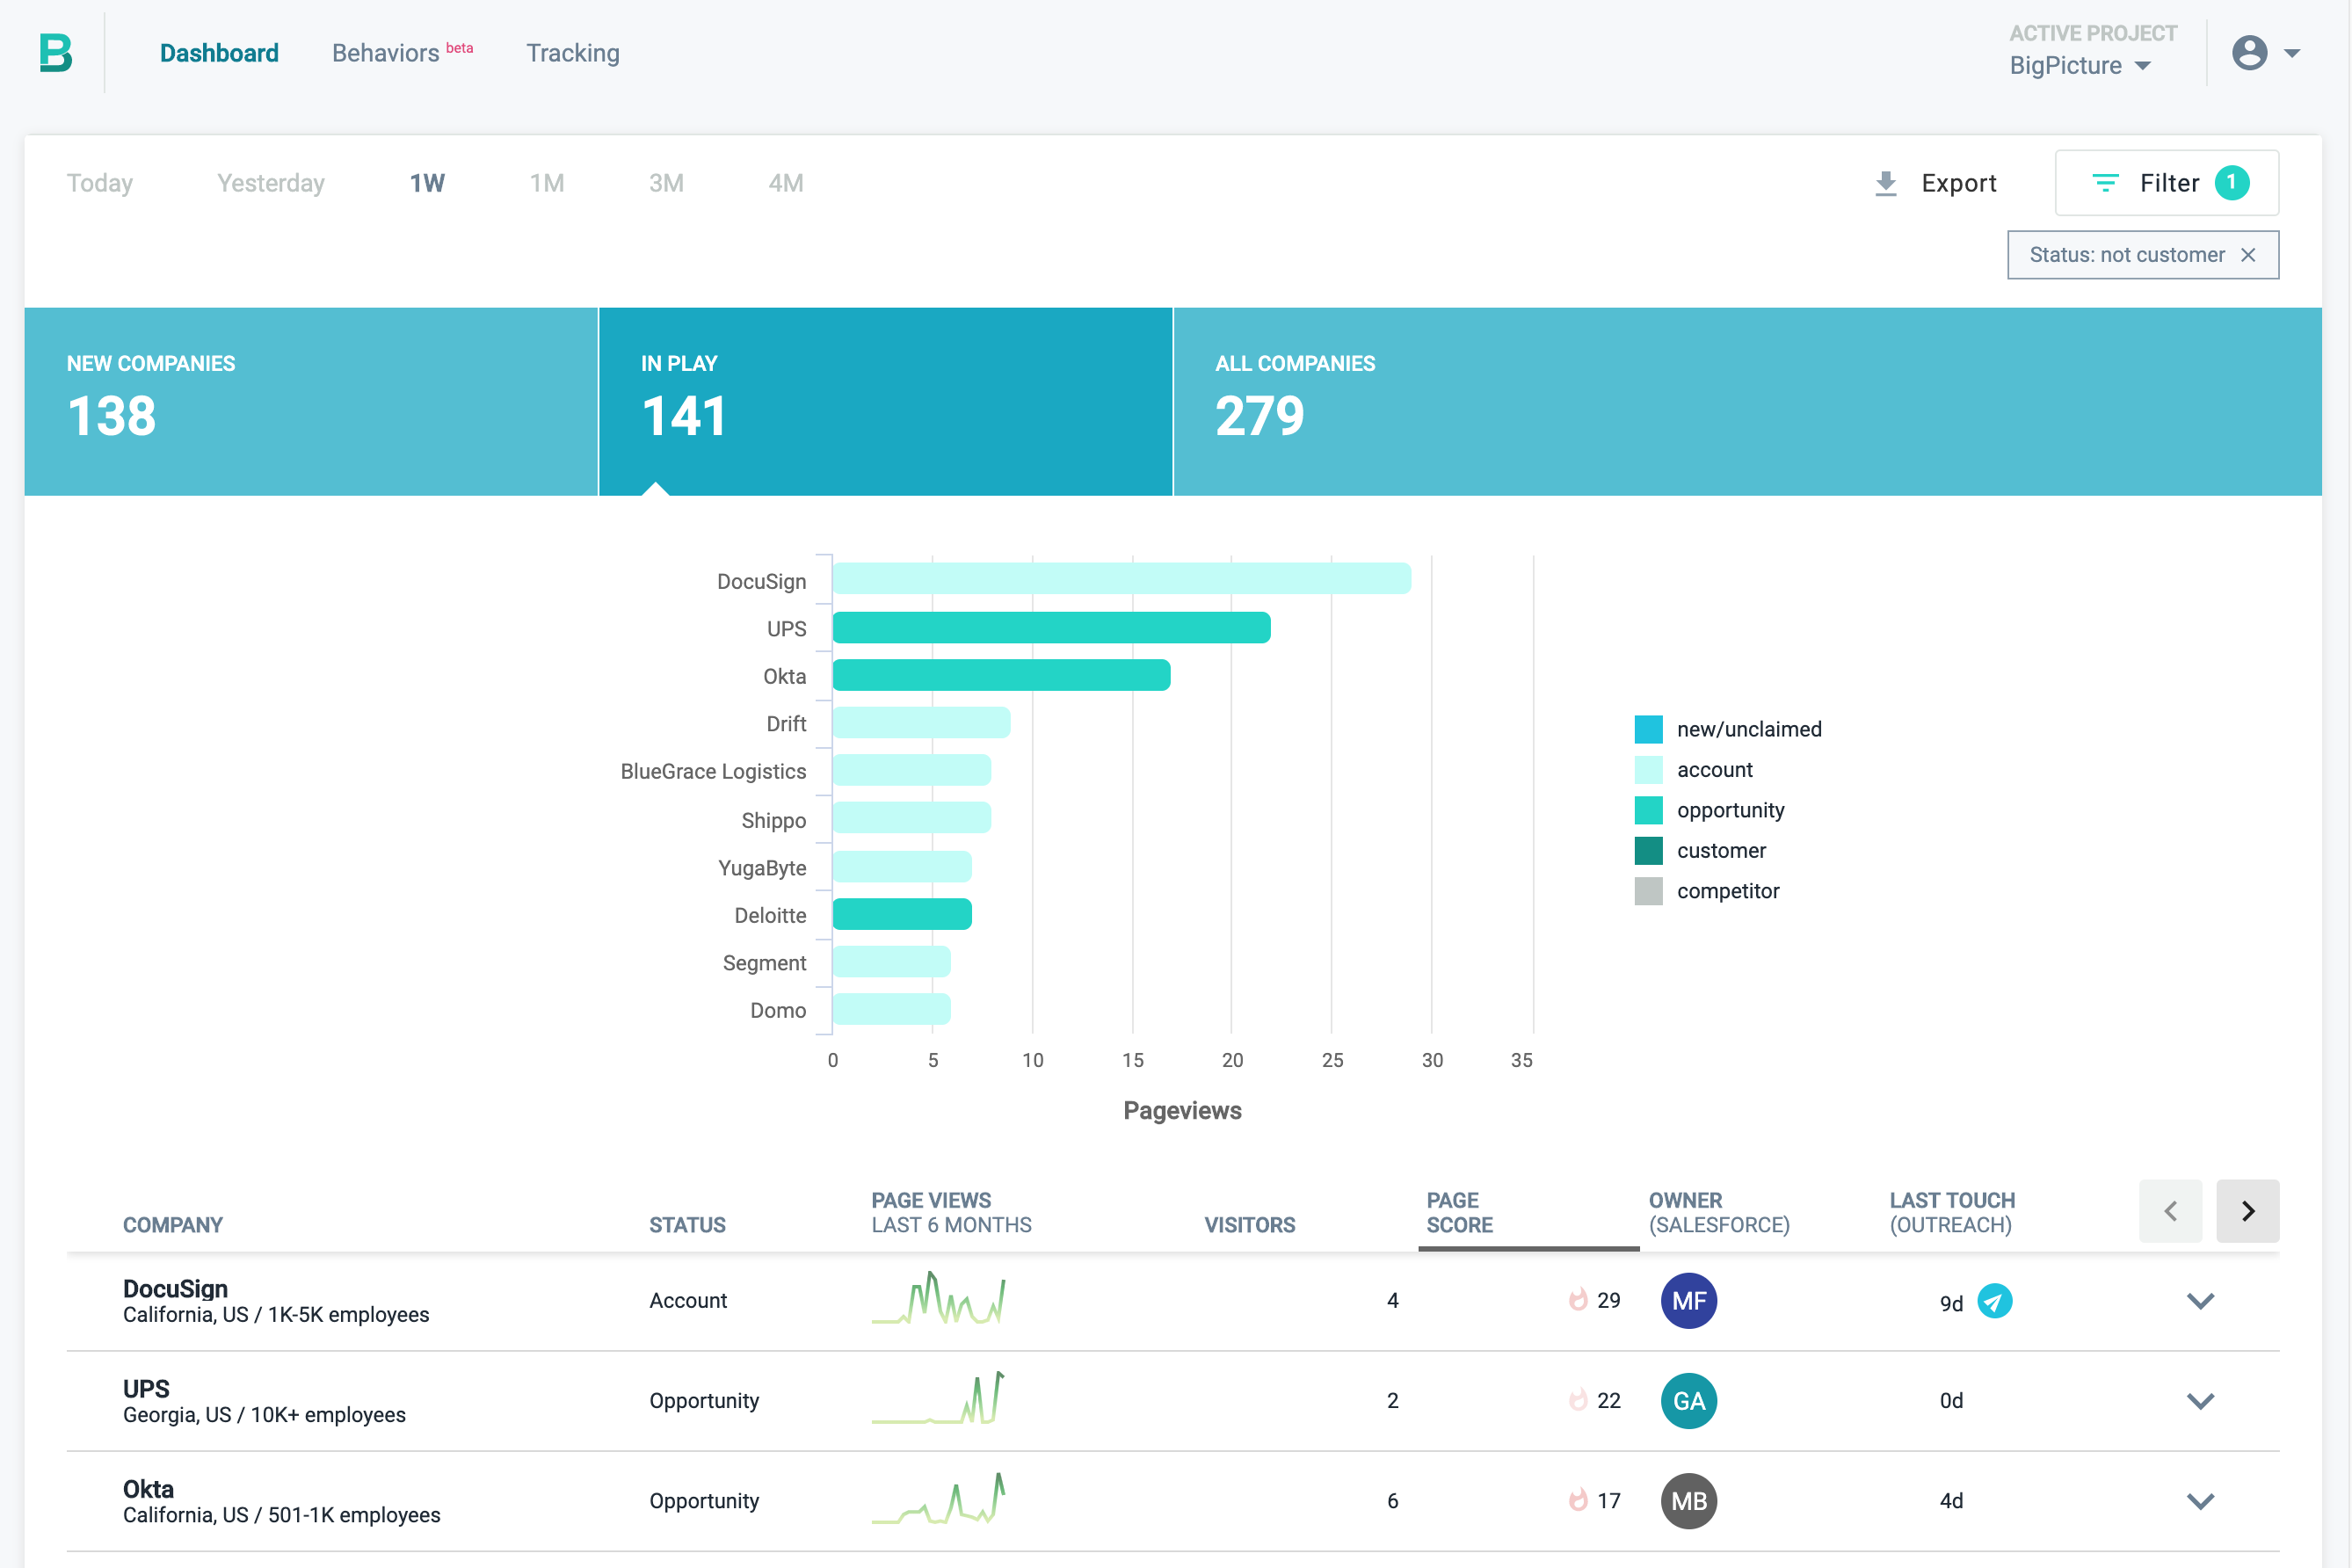Select the 3M time period filter
Screen dimensions: 2352x1568
667,182
